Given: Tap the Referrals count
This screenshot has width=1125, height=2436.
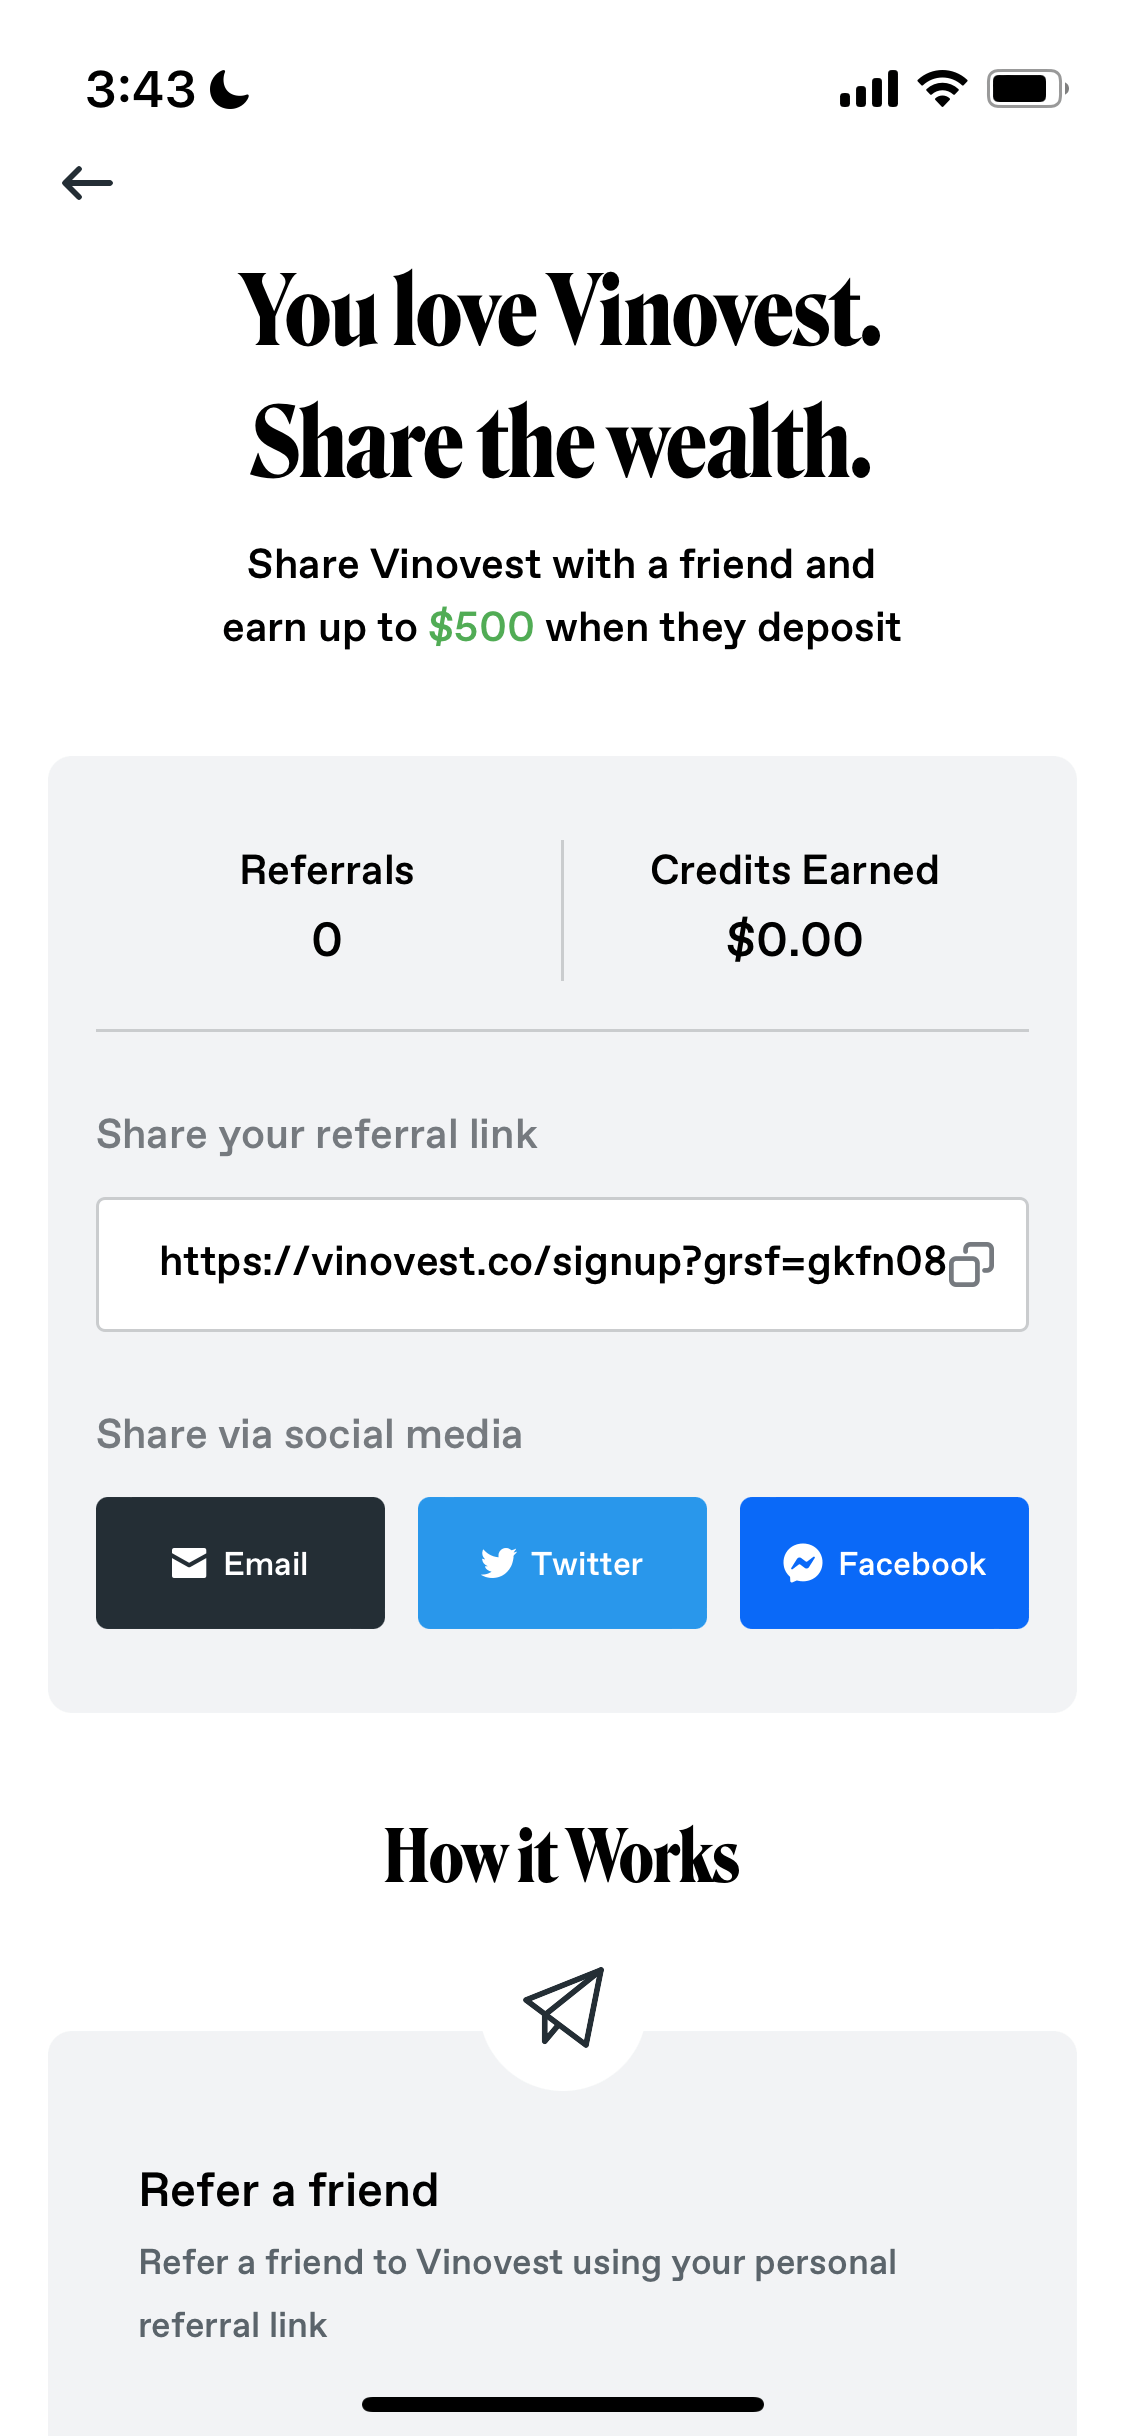Looking at the screenshot, I should 327,940.
